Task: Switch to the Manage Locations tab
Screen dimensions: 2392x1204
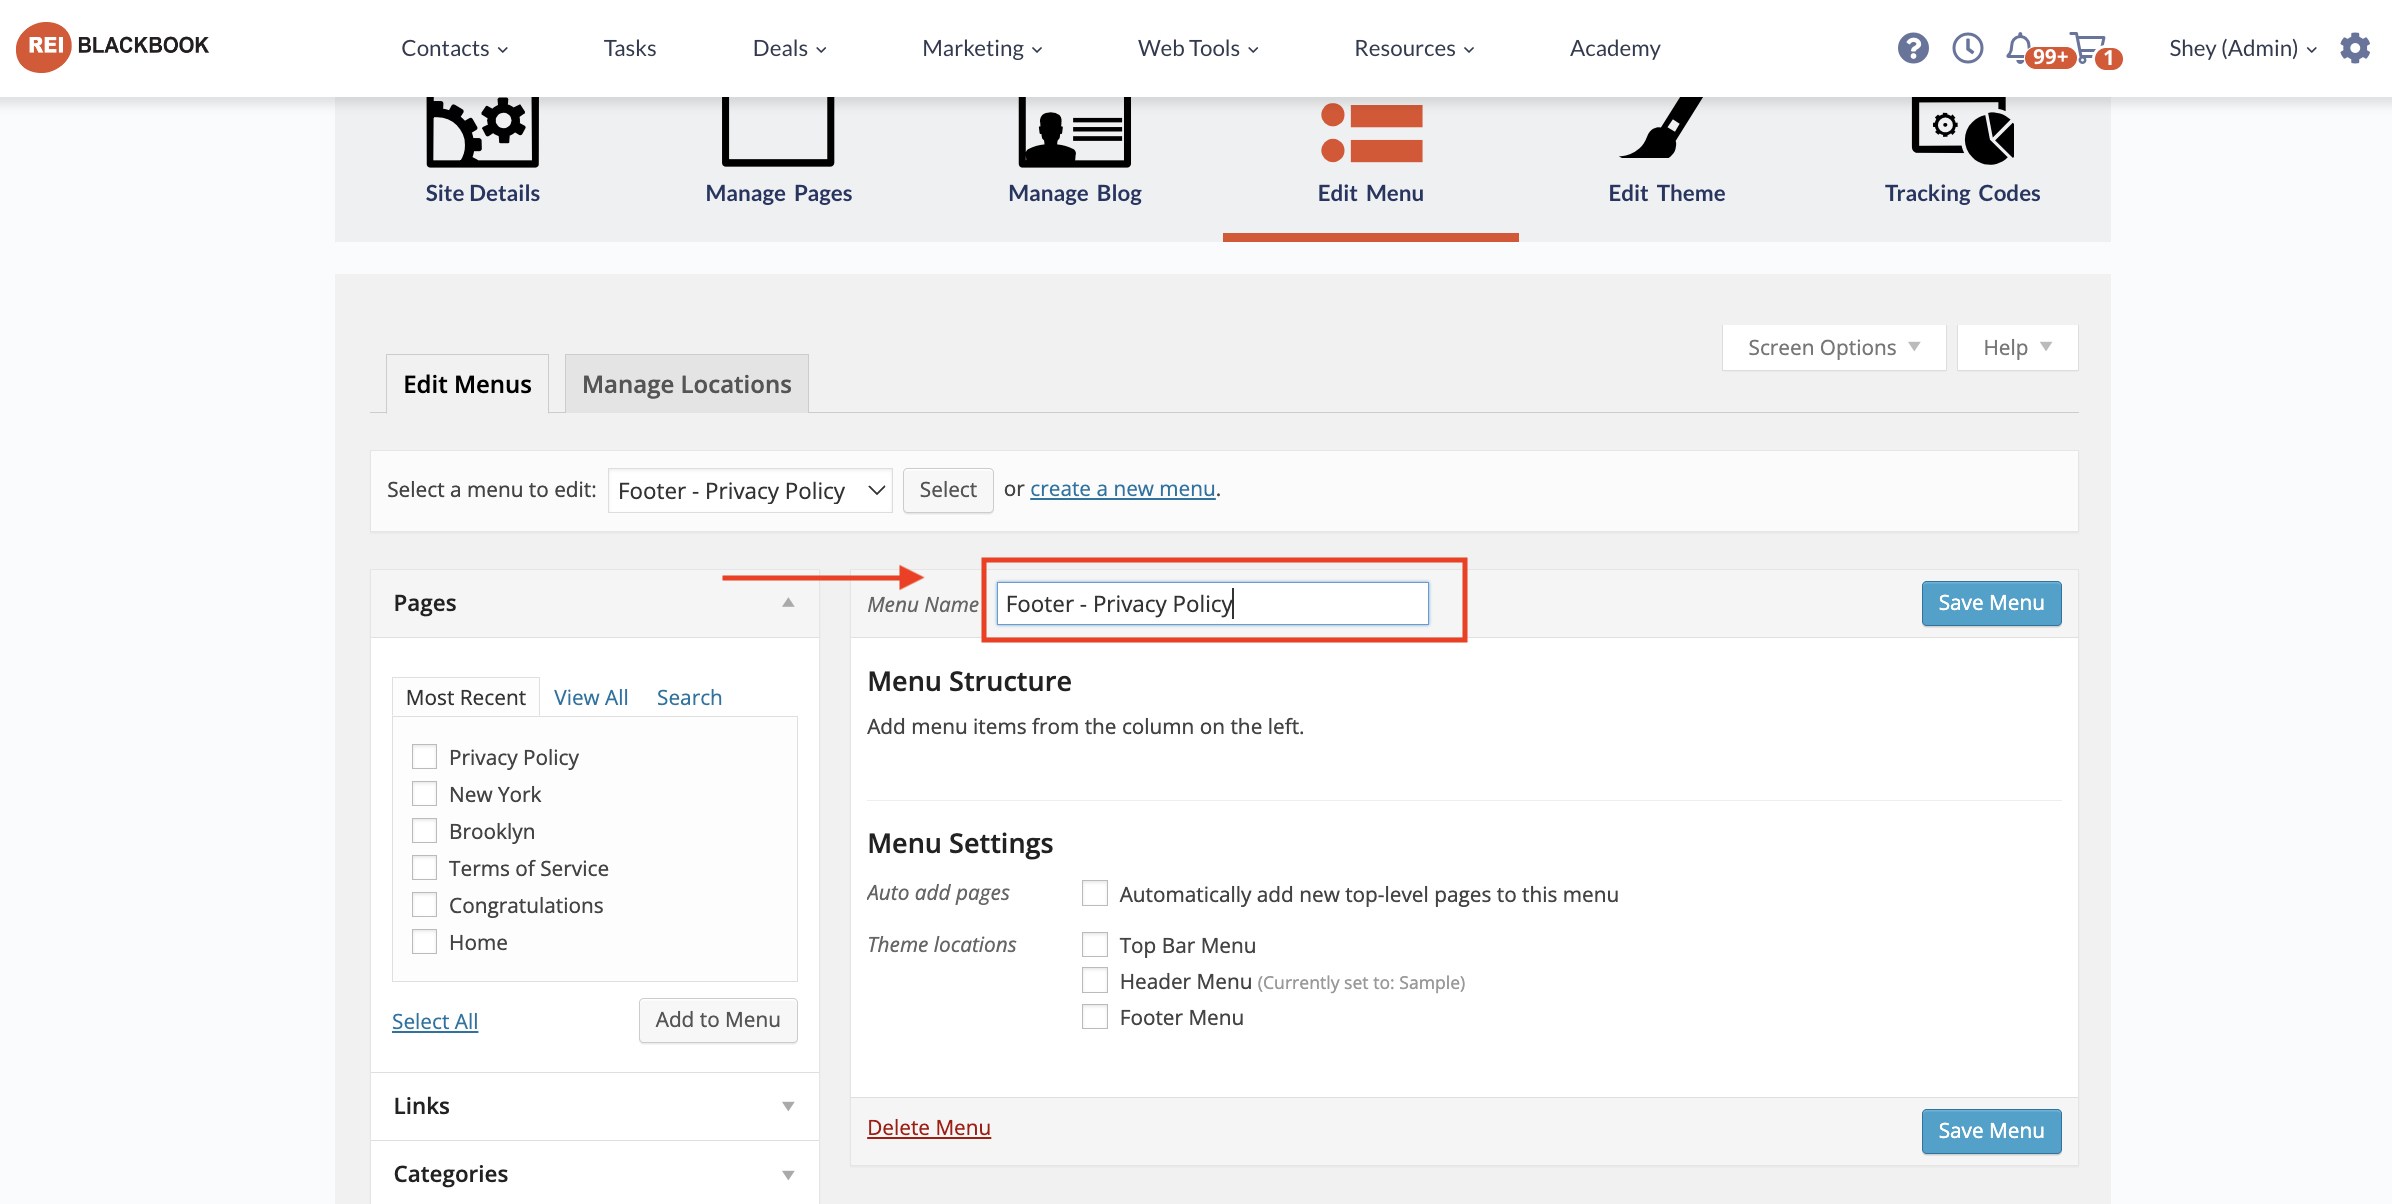Action: [687, 384]
